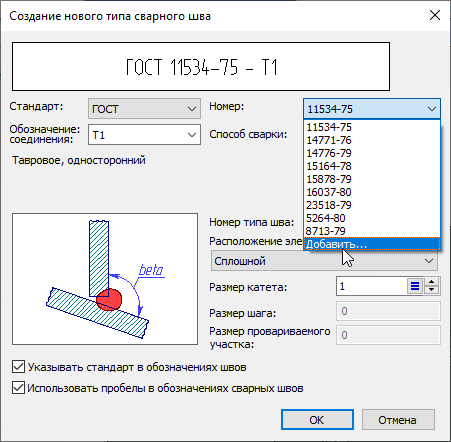This screenshot has height=442, width=451.
Task: Increase Размер катета with the up arrow
Action: tap(432, 282)
